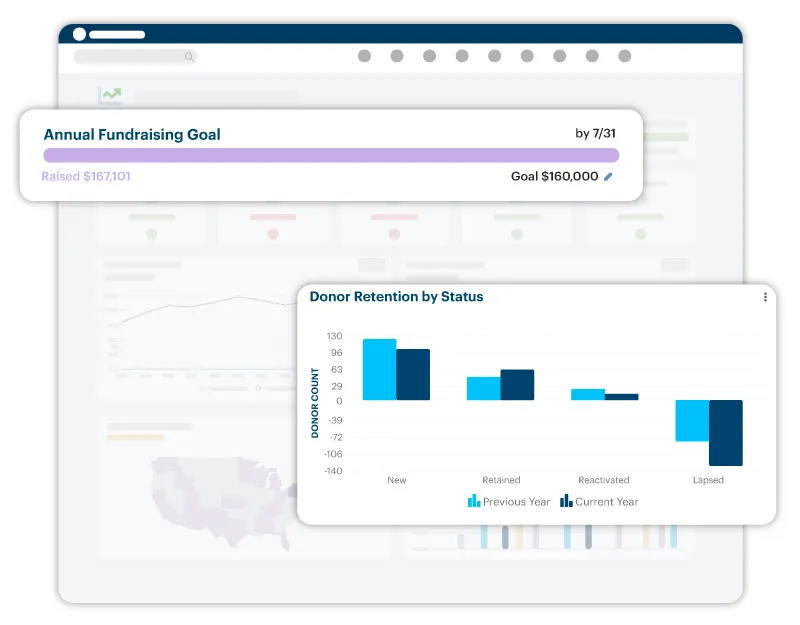Screen dimensions: 800x625
Task: Click the pill-shaped tab in the window title bar
Action: click(117, 32)
